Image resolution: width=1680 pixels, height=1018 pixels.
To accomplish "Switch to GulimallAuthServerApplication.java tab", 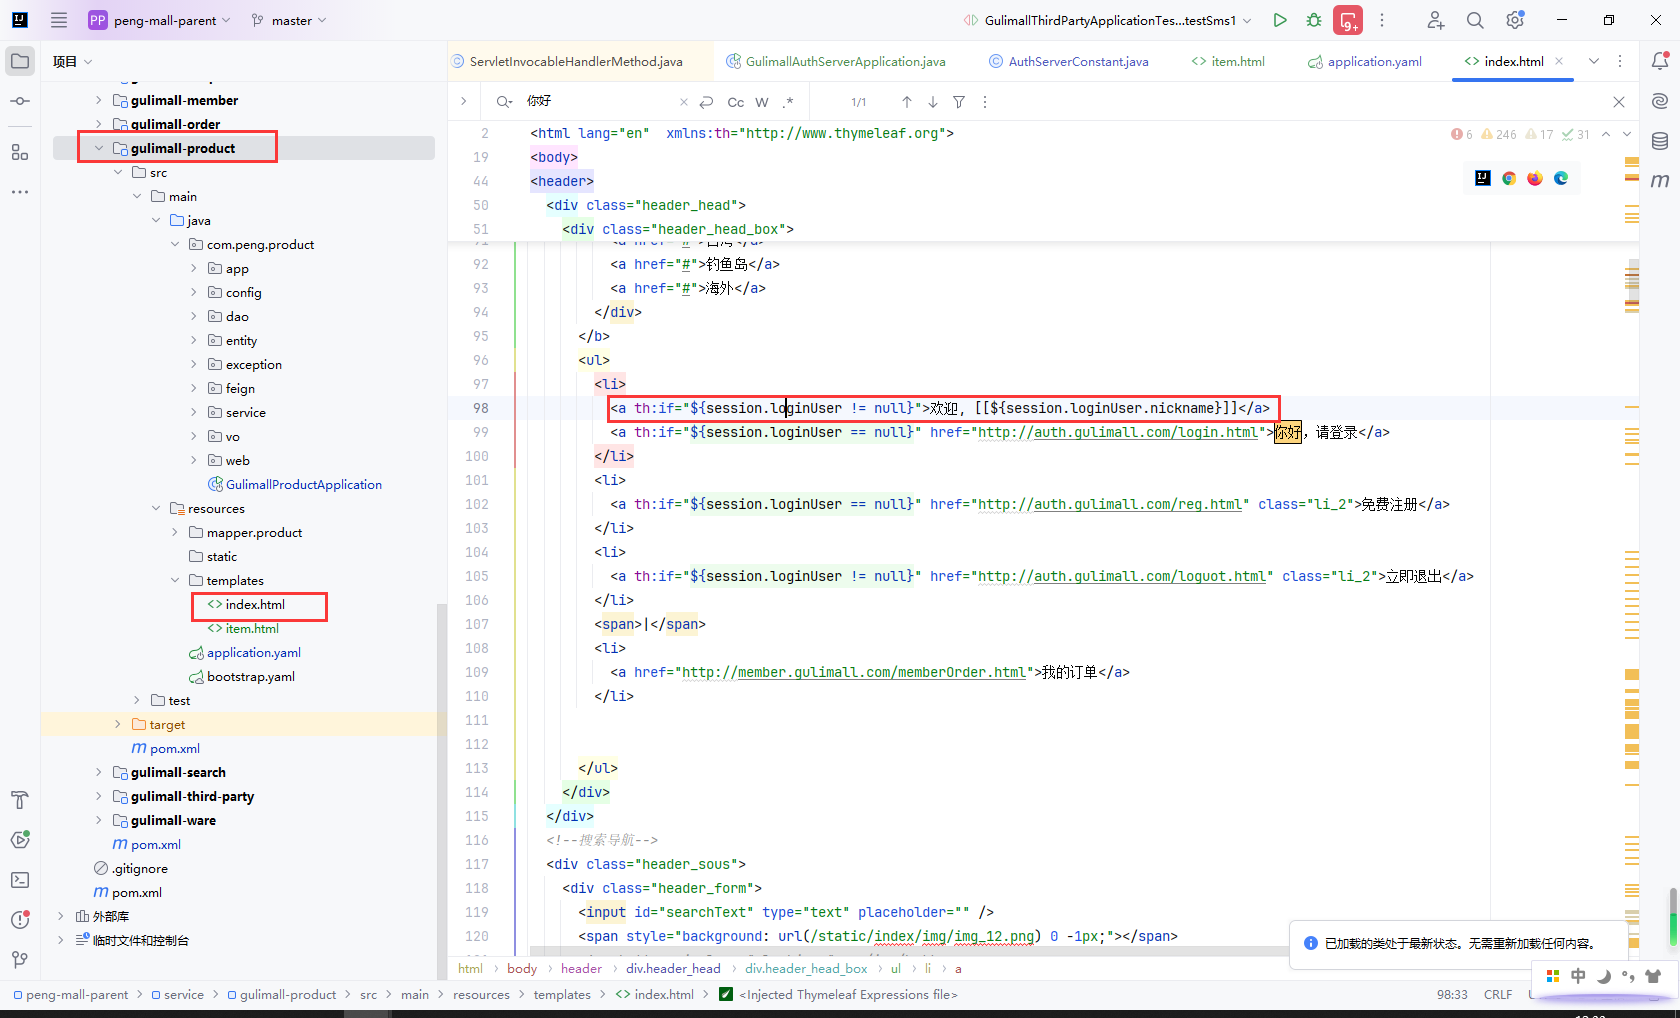I will (836, 61).
